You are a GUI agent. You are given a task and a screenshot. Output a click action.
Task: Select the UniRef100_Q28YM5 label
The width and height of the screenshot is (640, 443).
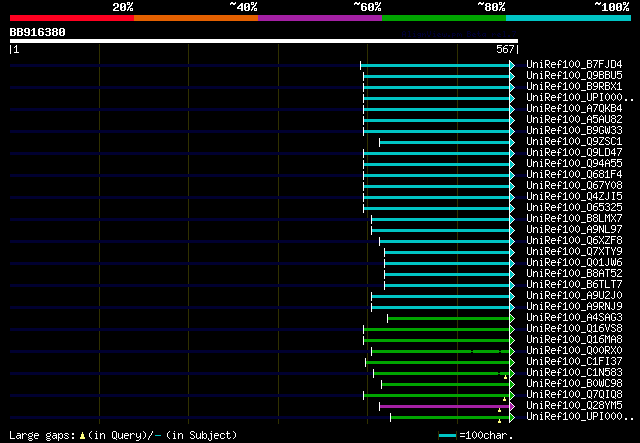tap(574, 406)
